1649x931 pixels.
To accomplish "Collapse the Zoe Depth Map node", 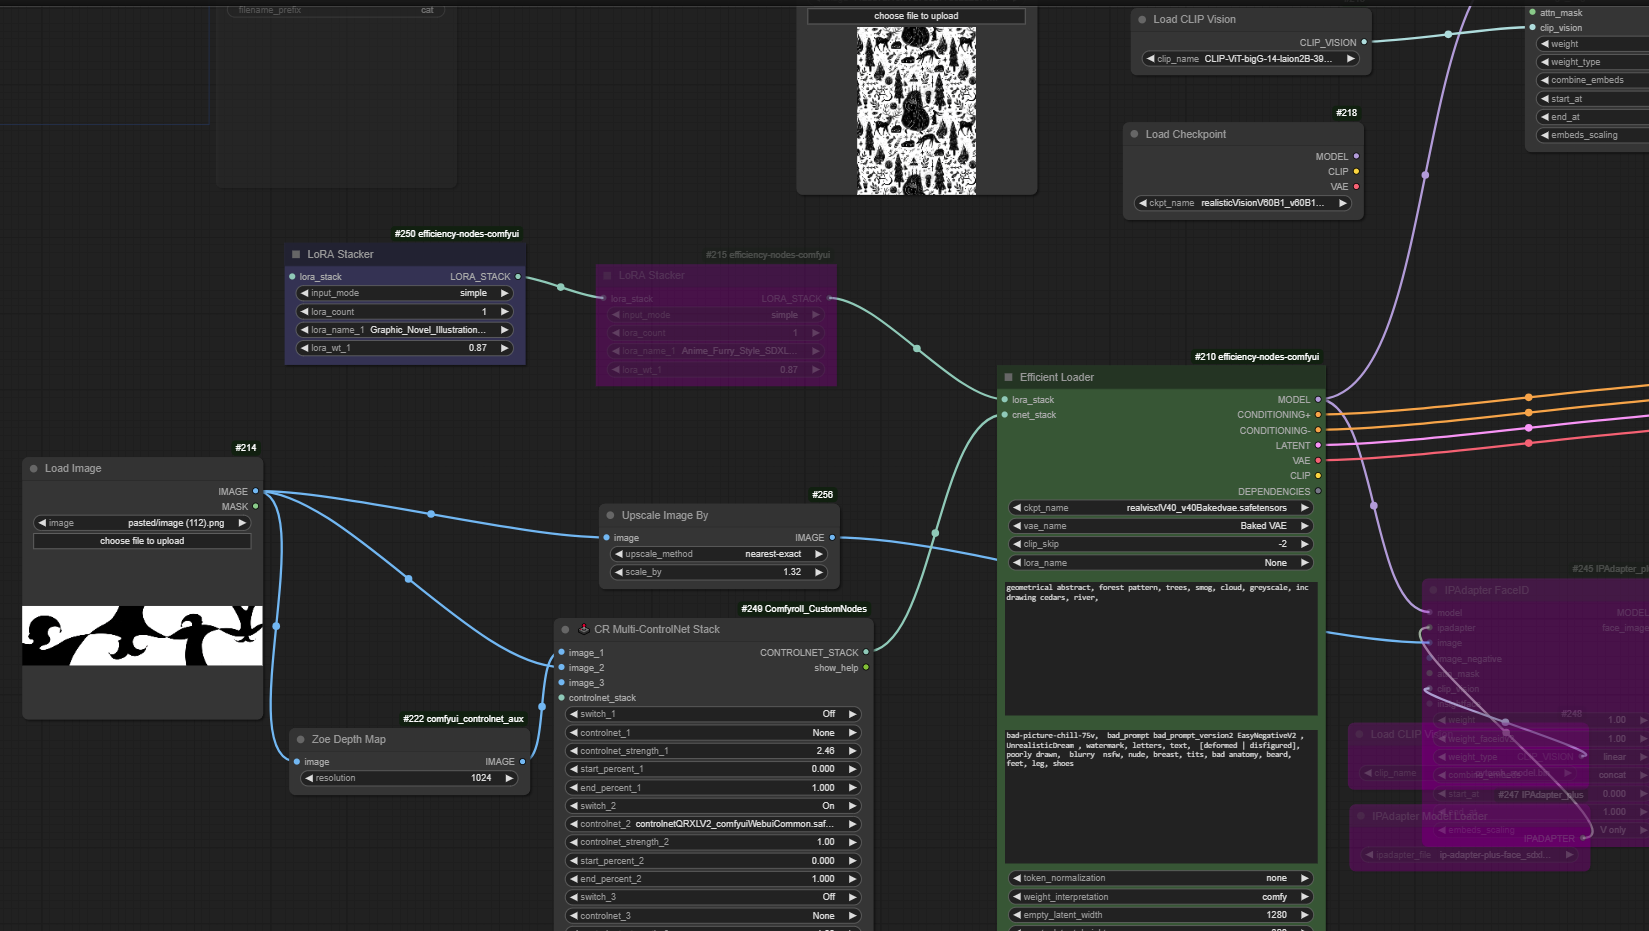I will [x=300, y=740].
